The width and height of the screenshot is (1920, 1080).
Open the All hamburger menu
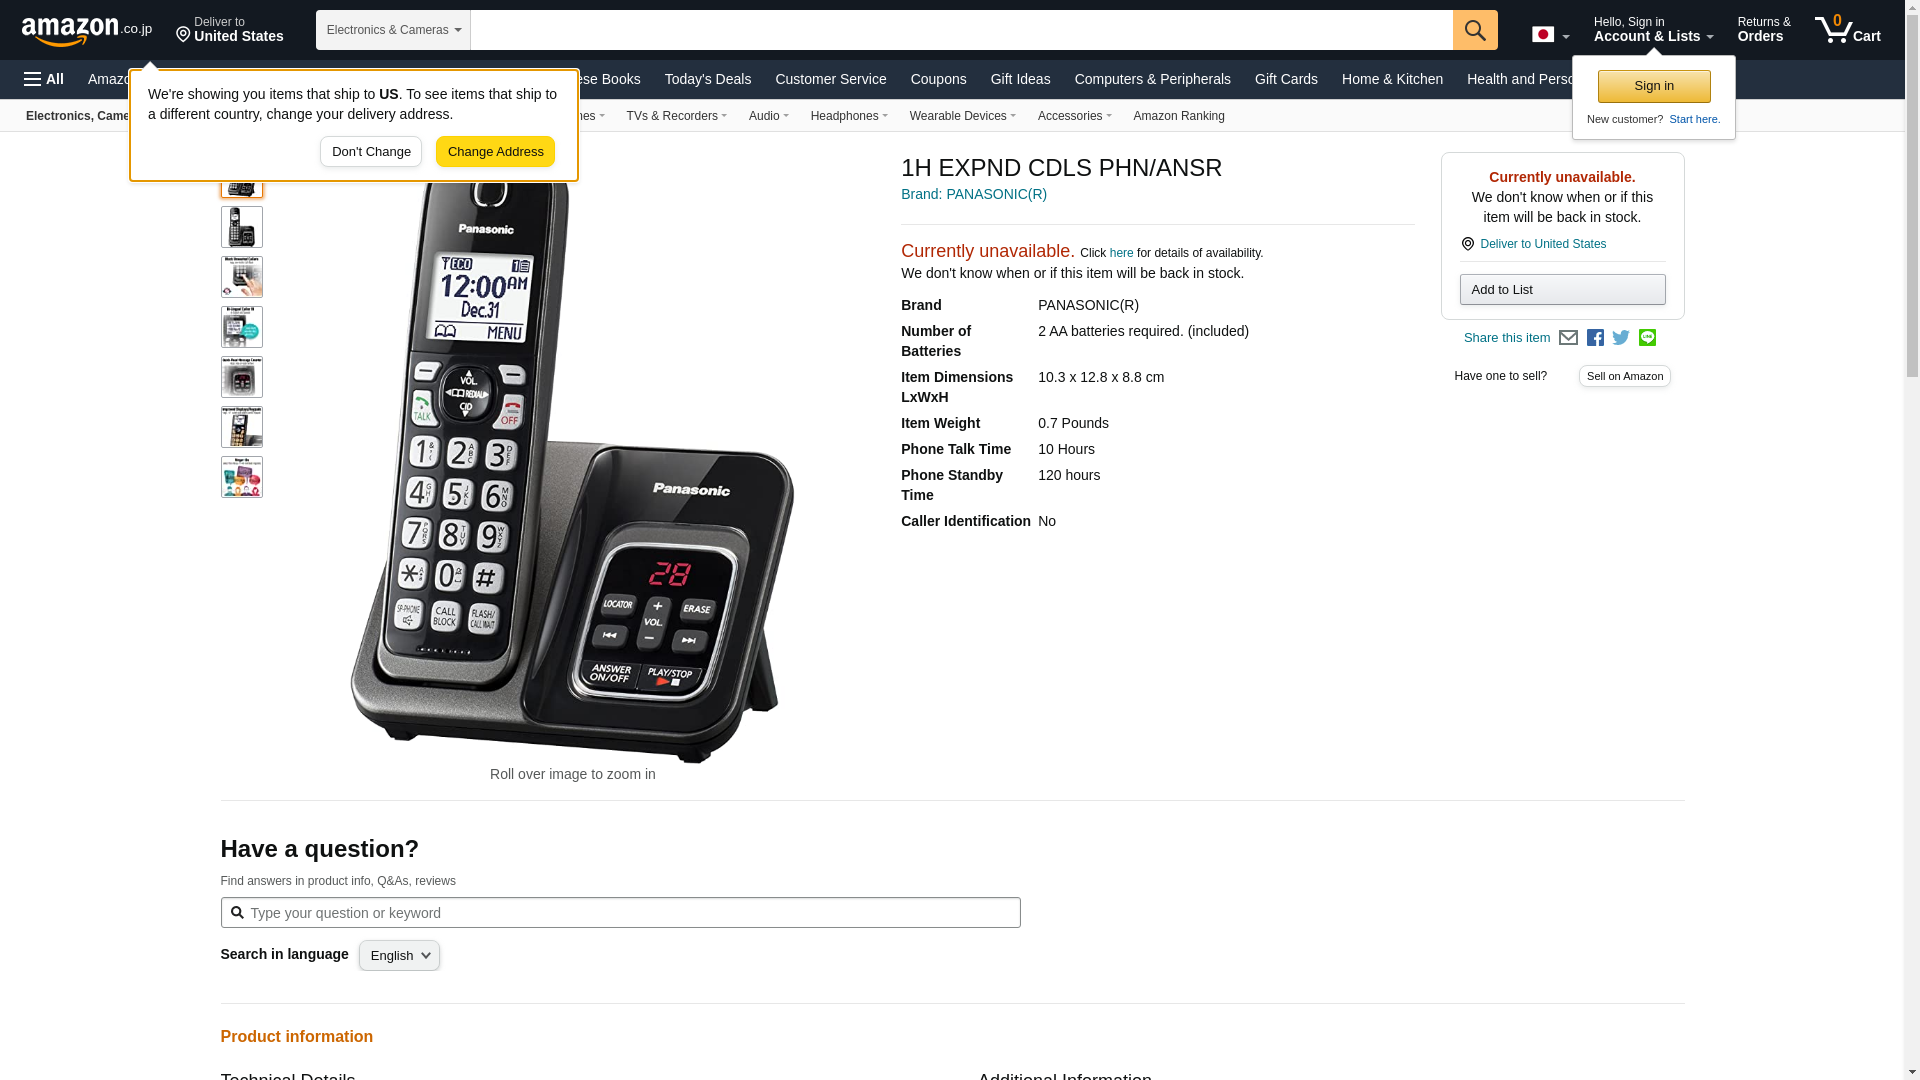(44, 79)
